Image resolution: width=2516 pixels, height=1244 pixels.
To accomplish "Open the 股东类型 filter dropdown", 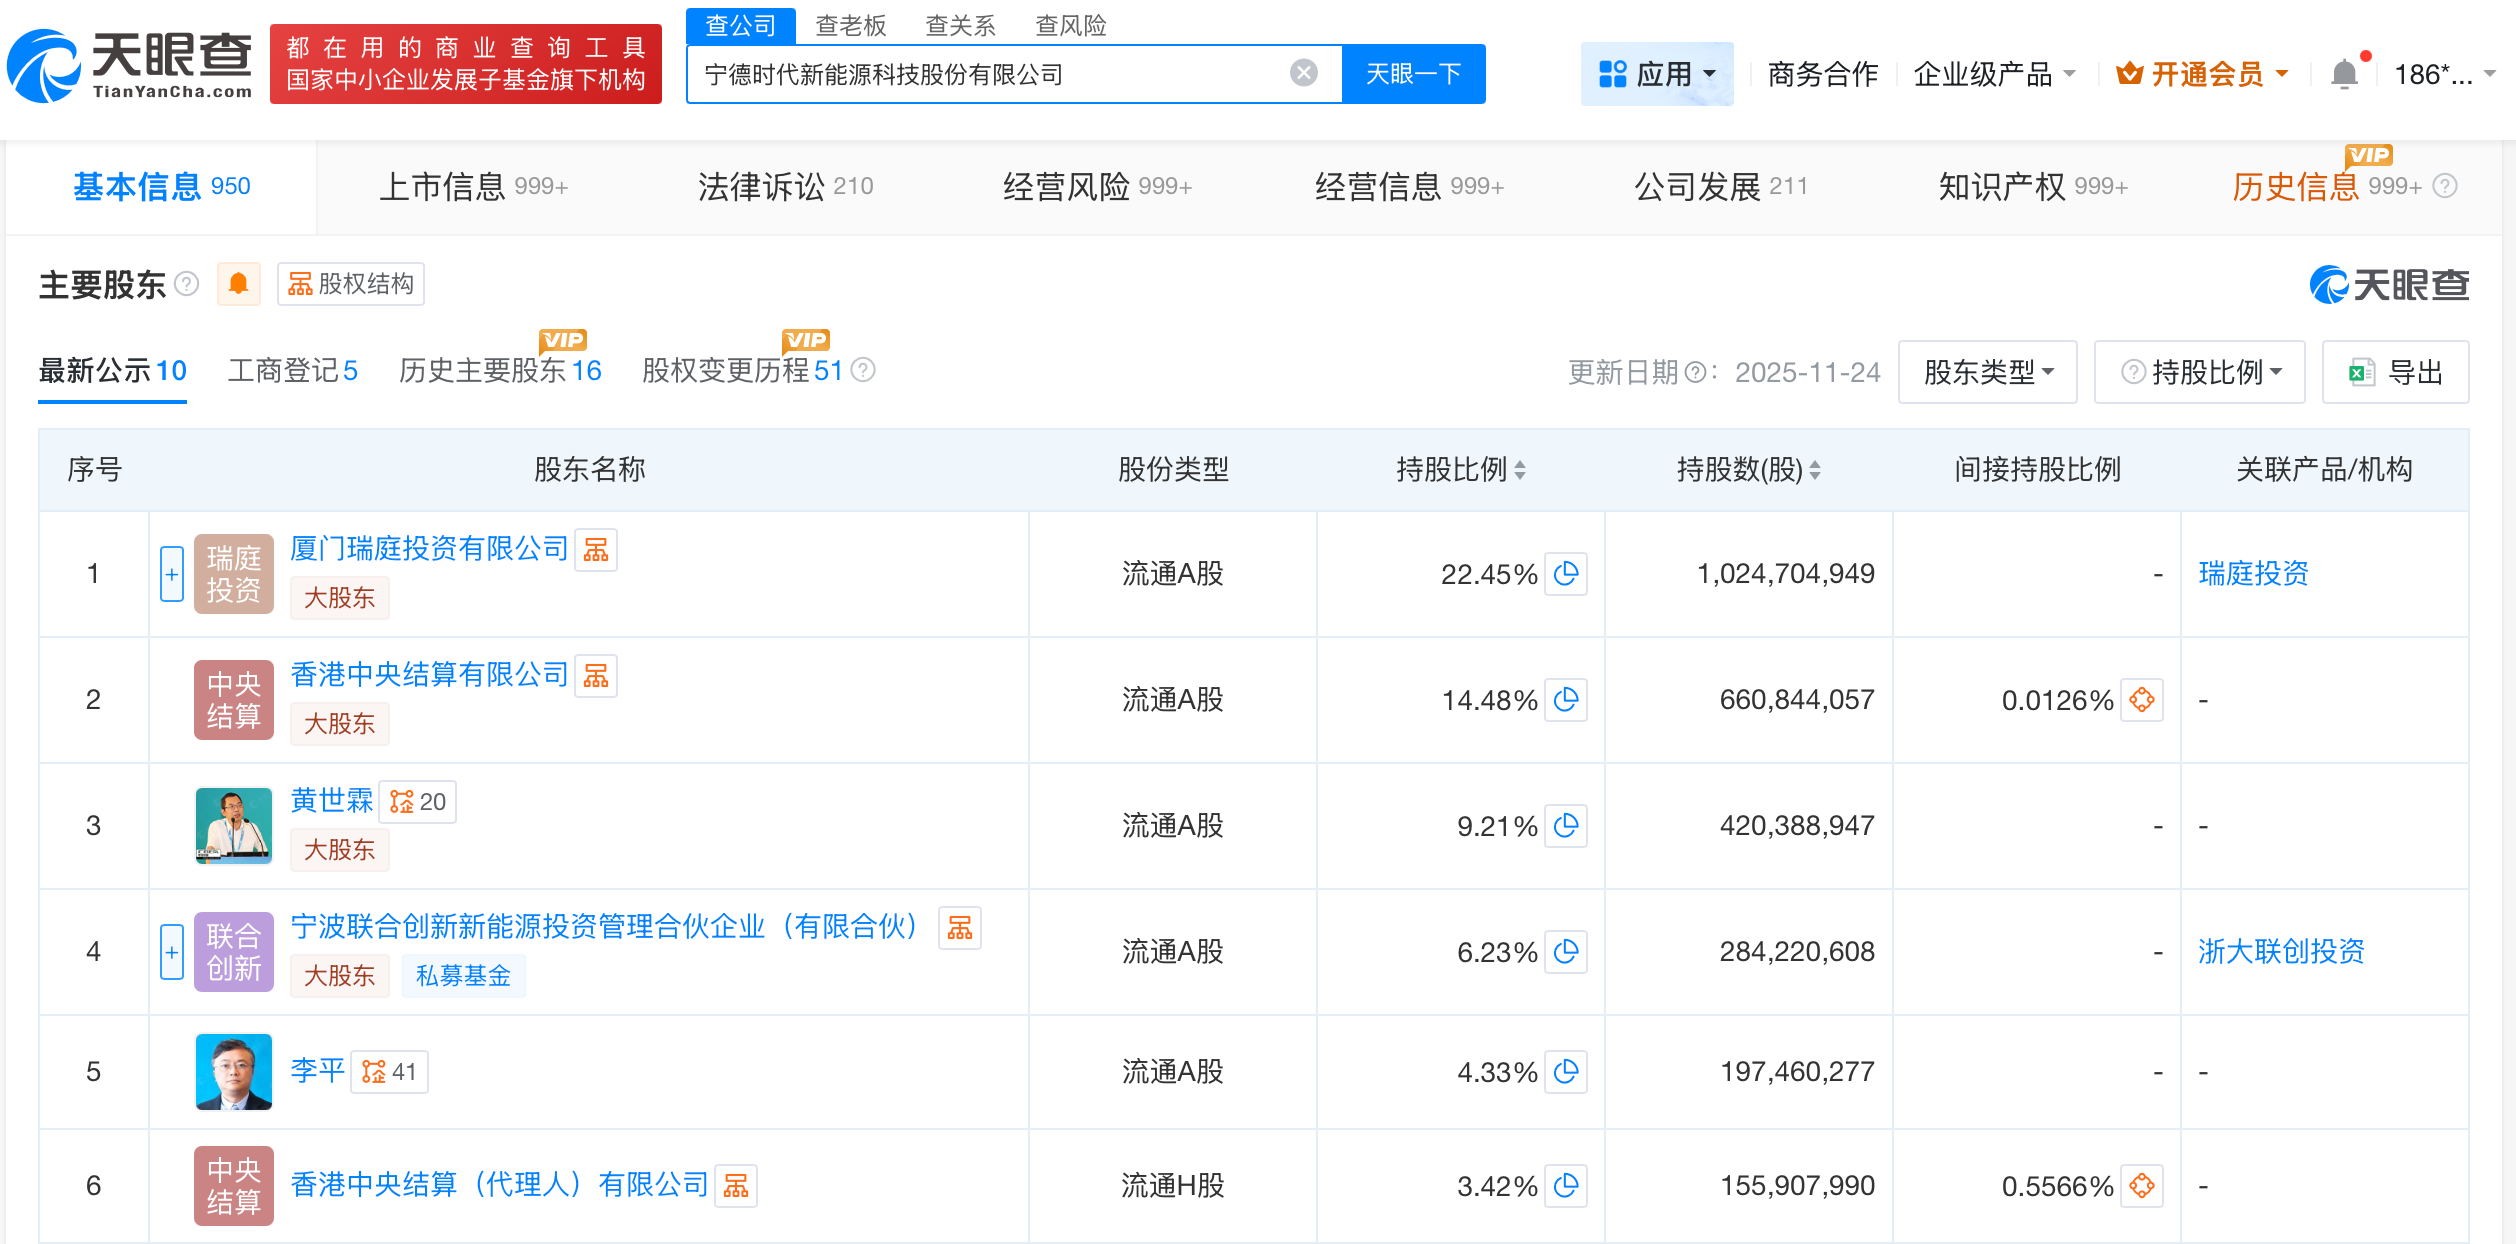I will (1986, 371).
